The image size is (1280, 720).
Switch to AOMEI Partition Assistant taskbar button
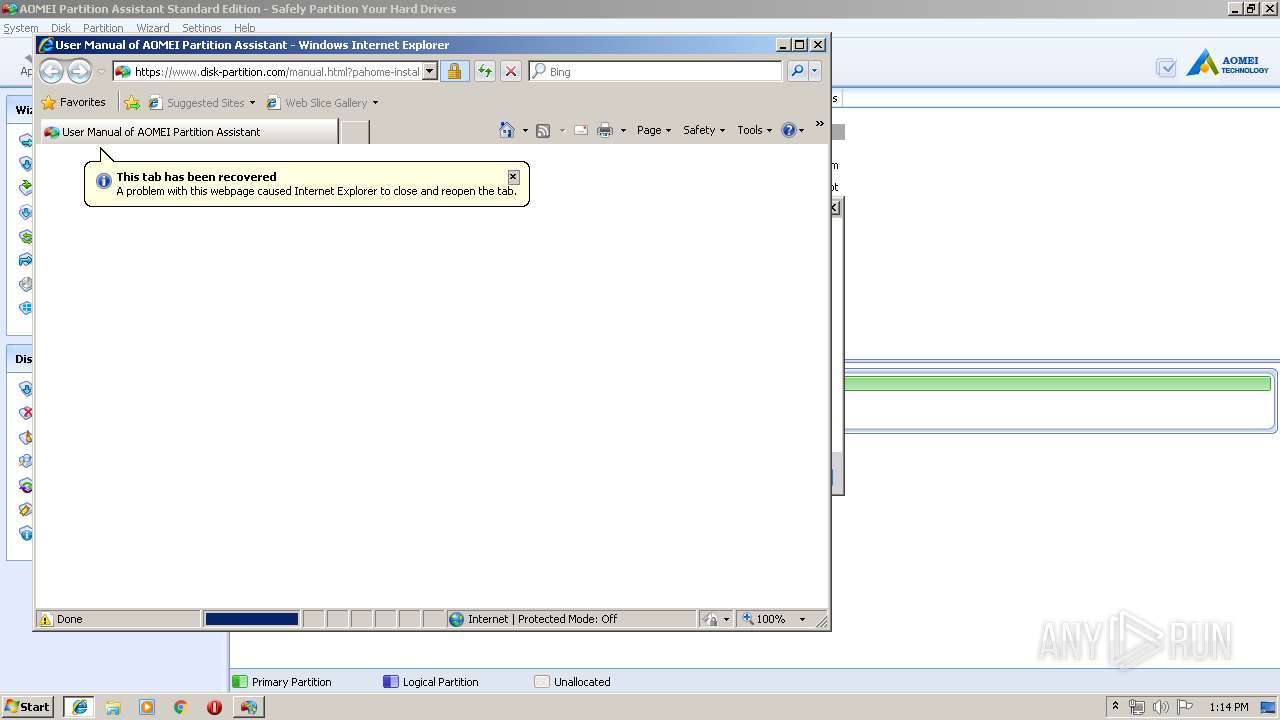(248, 707)
